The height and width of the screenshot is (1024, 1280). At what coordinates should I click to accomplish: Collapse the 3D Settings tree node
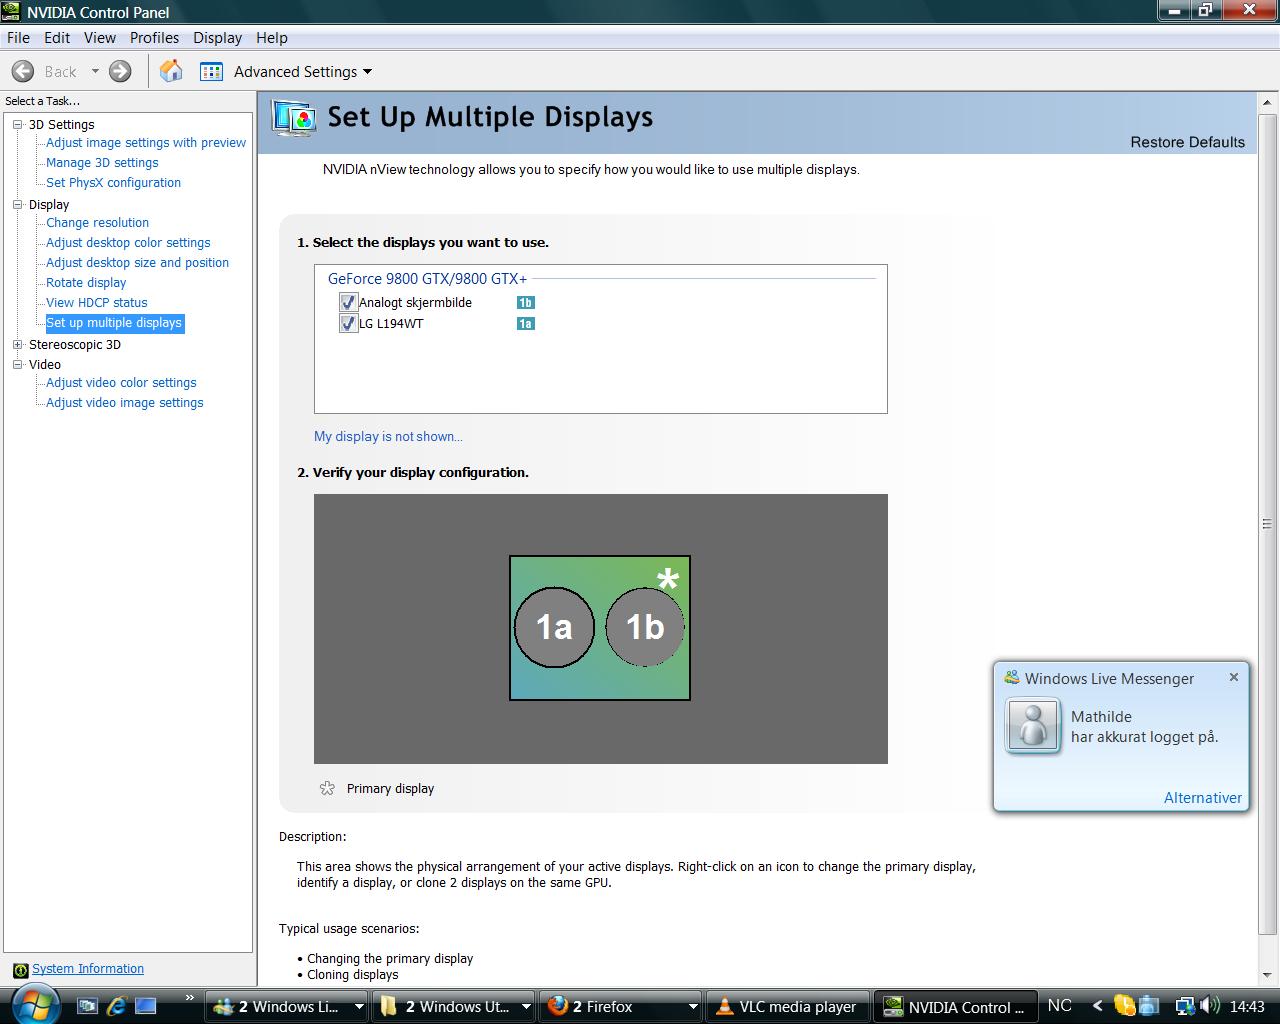pyautogui.click(x=17, y=124)
